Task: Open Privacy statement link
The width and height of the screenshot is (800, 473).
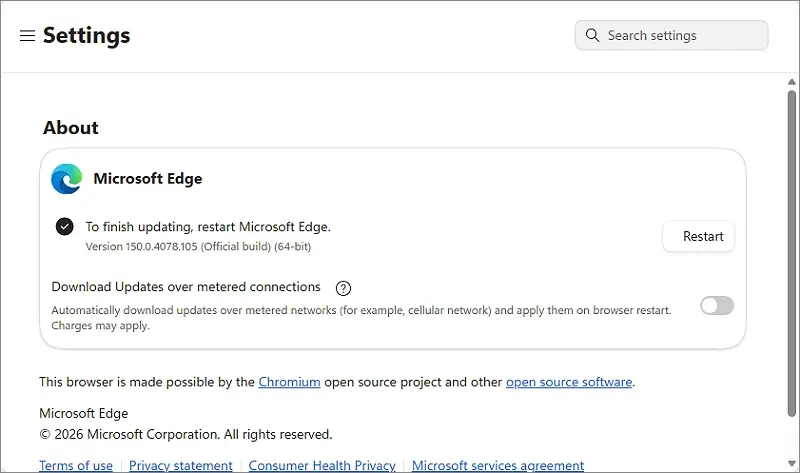Action: tap(181, 465)
